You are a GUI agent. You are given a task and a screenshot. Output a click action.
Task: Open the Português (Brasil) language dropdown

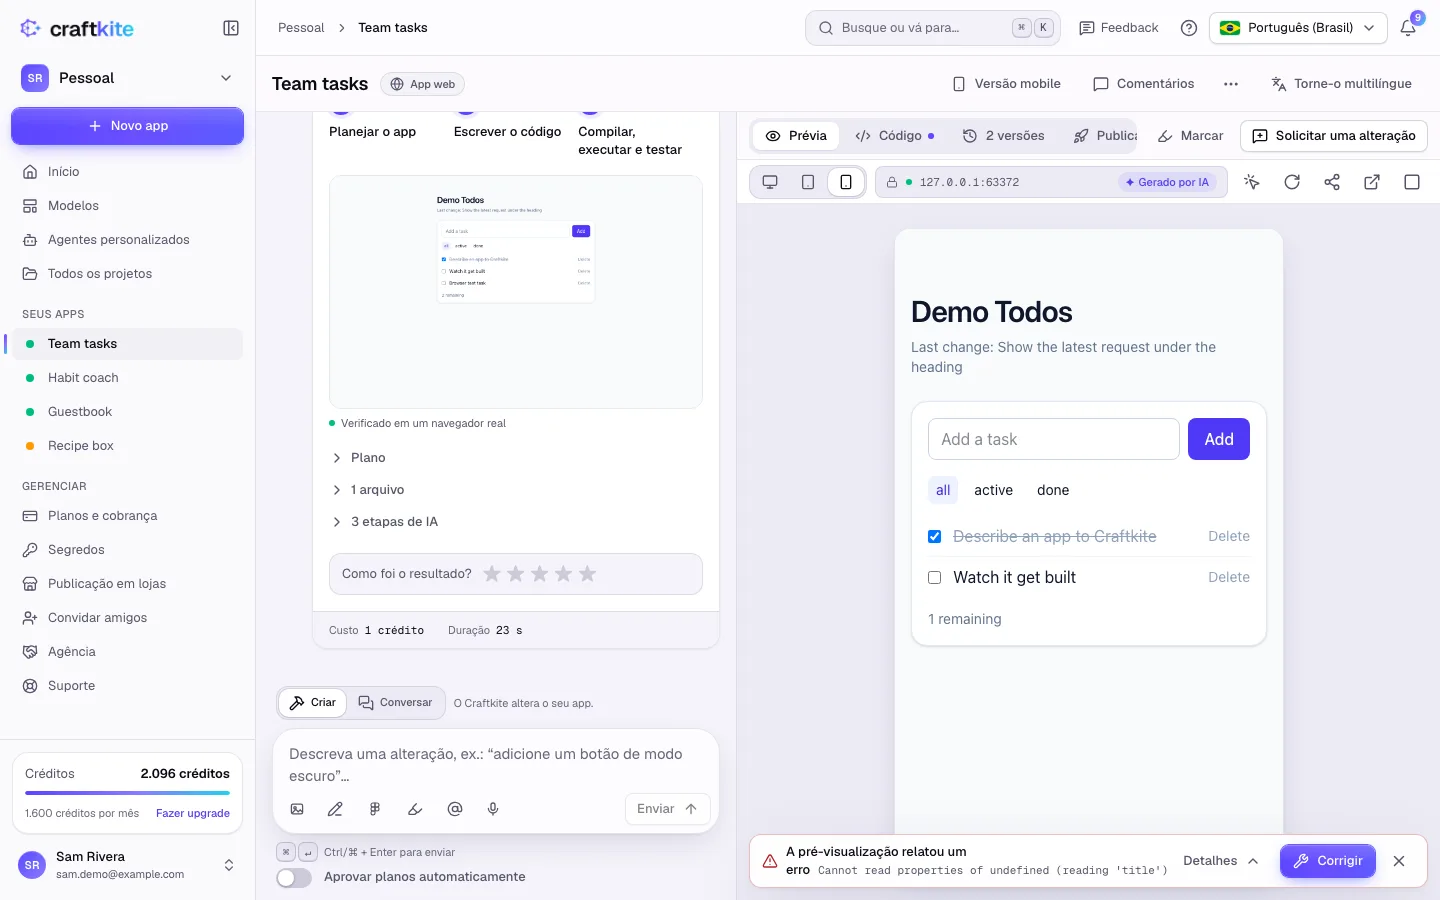coord(1298,28)
